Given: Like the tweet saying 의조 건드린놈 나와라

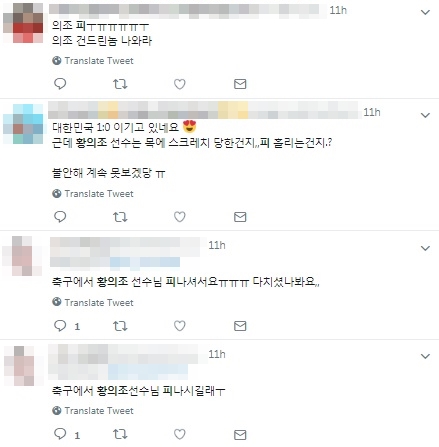Looking at the screenshot, I should click(x=180, y=84).
